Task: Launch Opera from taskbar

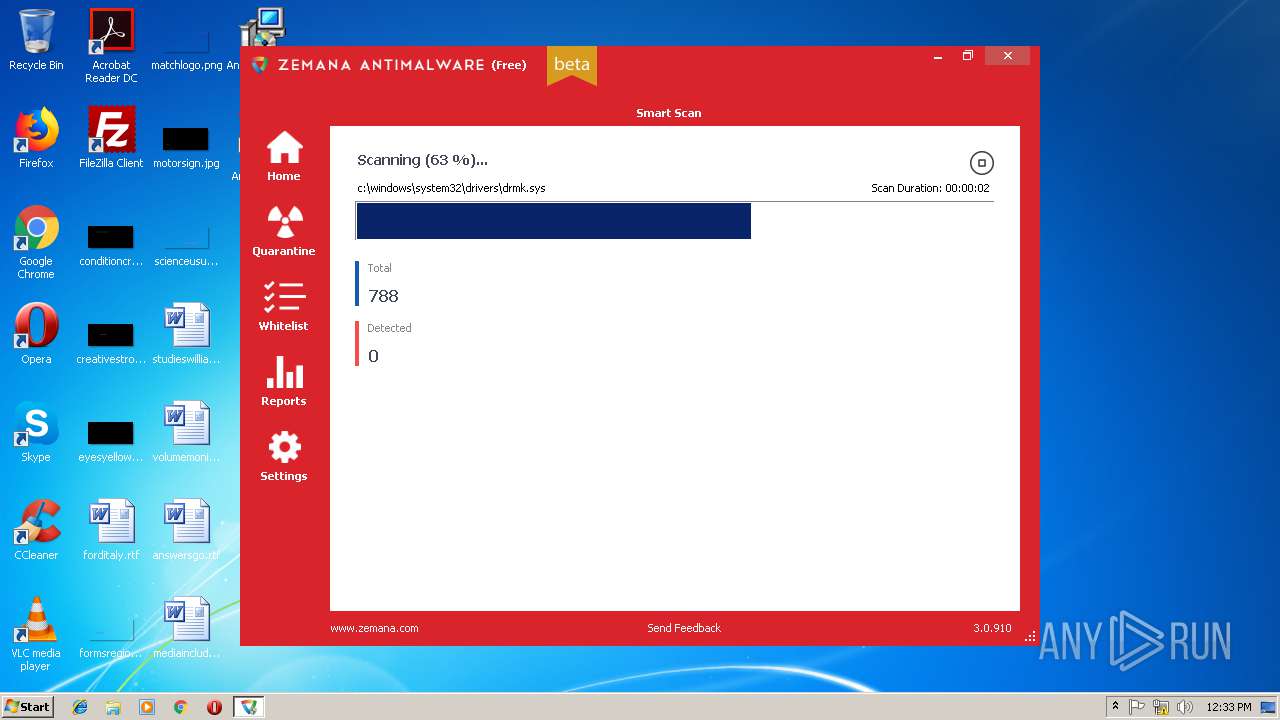Action: tap(214, 707)
